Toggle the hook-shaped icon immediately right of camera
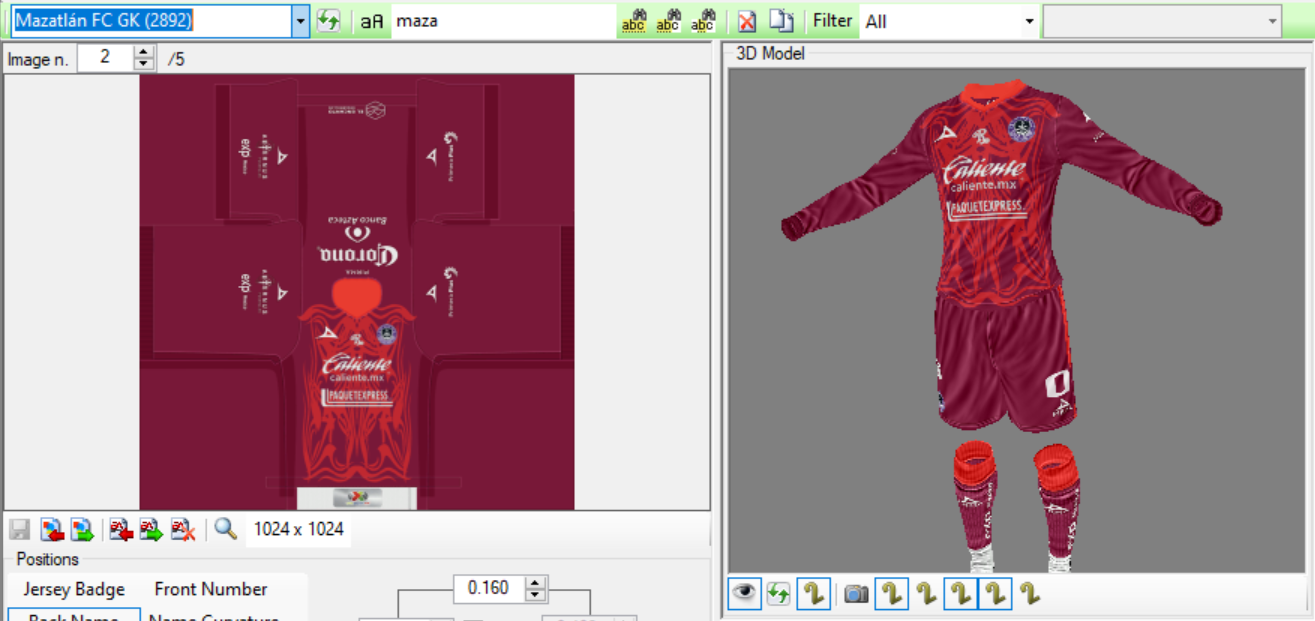The image size is (1315, 621). click(x=892, y=593)
